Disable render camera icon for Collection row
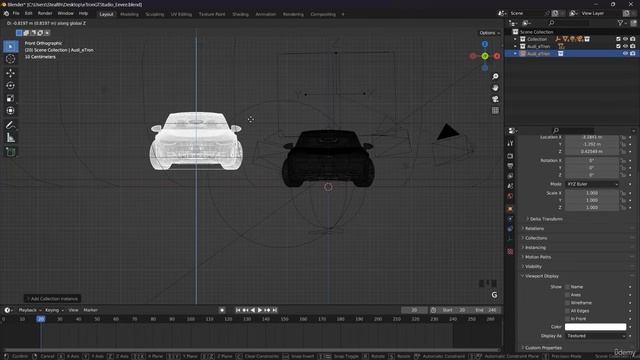The height and width of the screenshot is (360, 640). coord(633,39)
